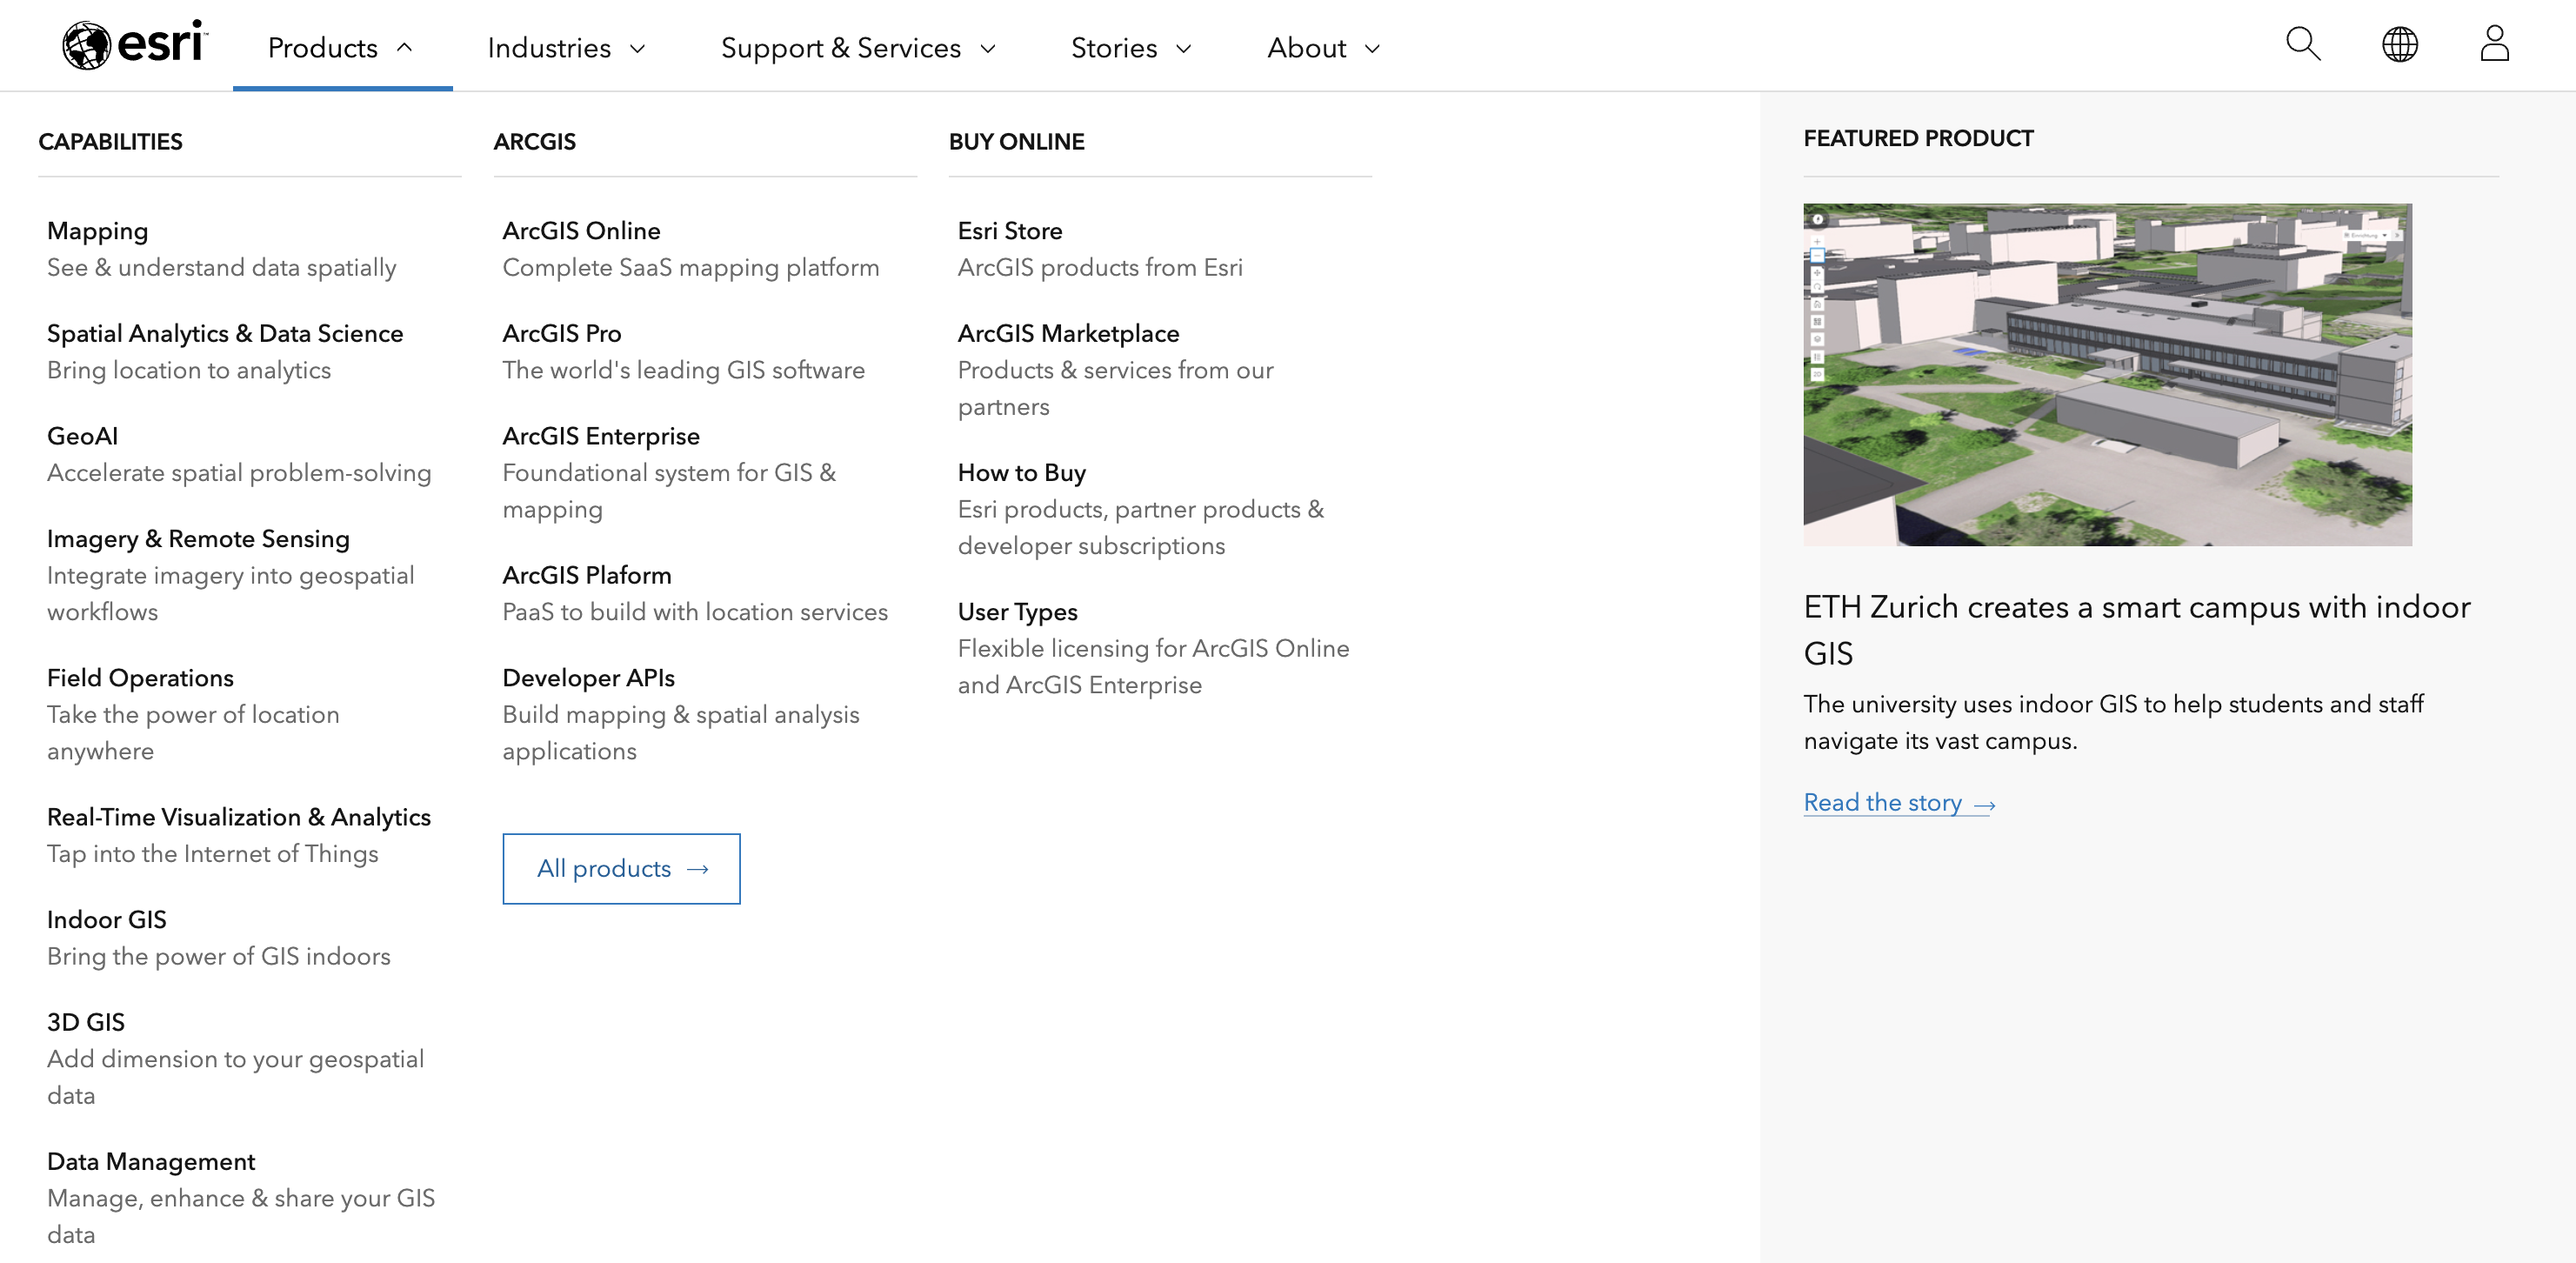2576x1263 pixels.
Task: Open the Support & Services menu
Action: tap(859, 47)
